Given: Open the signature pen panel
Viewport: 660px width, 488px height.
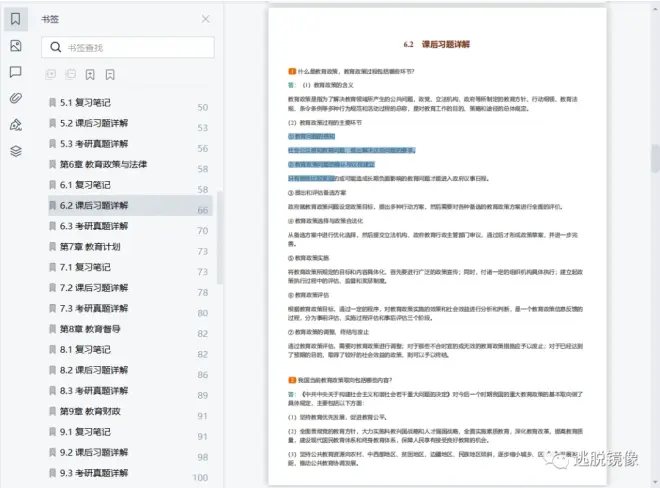Looking at the screenshot, I should 15,124.
